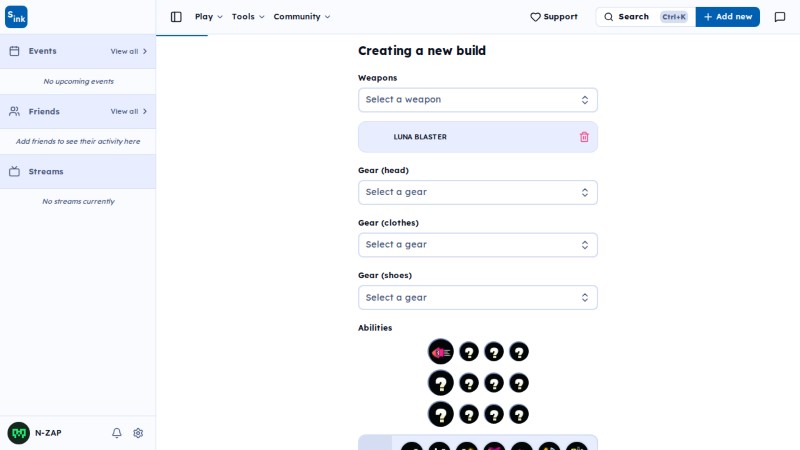
Task: Toggle the sidebar panel icon
Action: click(x=176, y=17)
